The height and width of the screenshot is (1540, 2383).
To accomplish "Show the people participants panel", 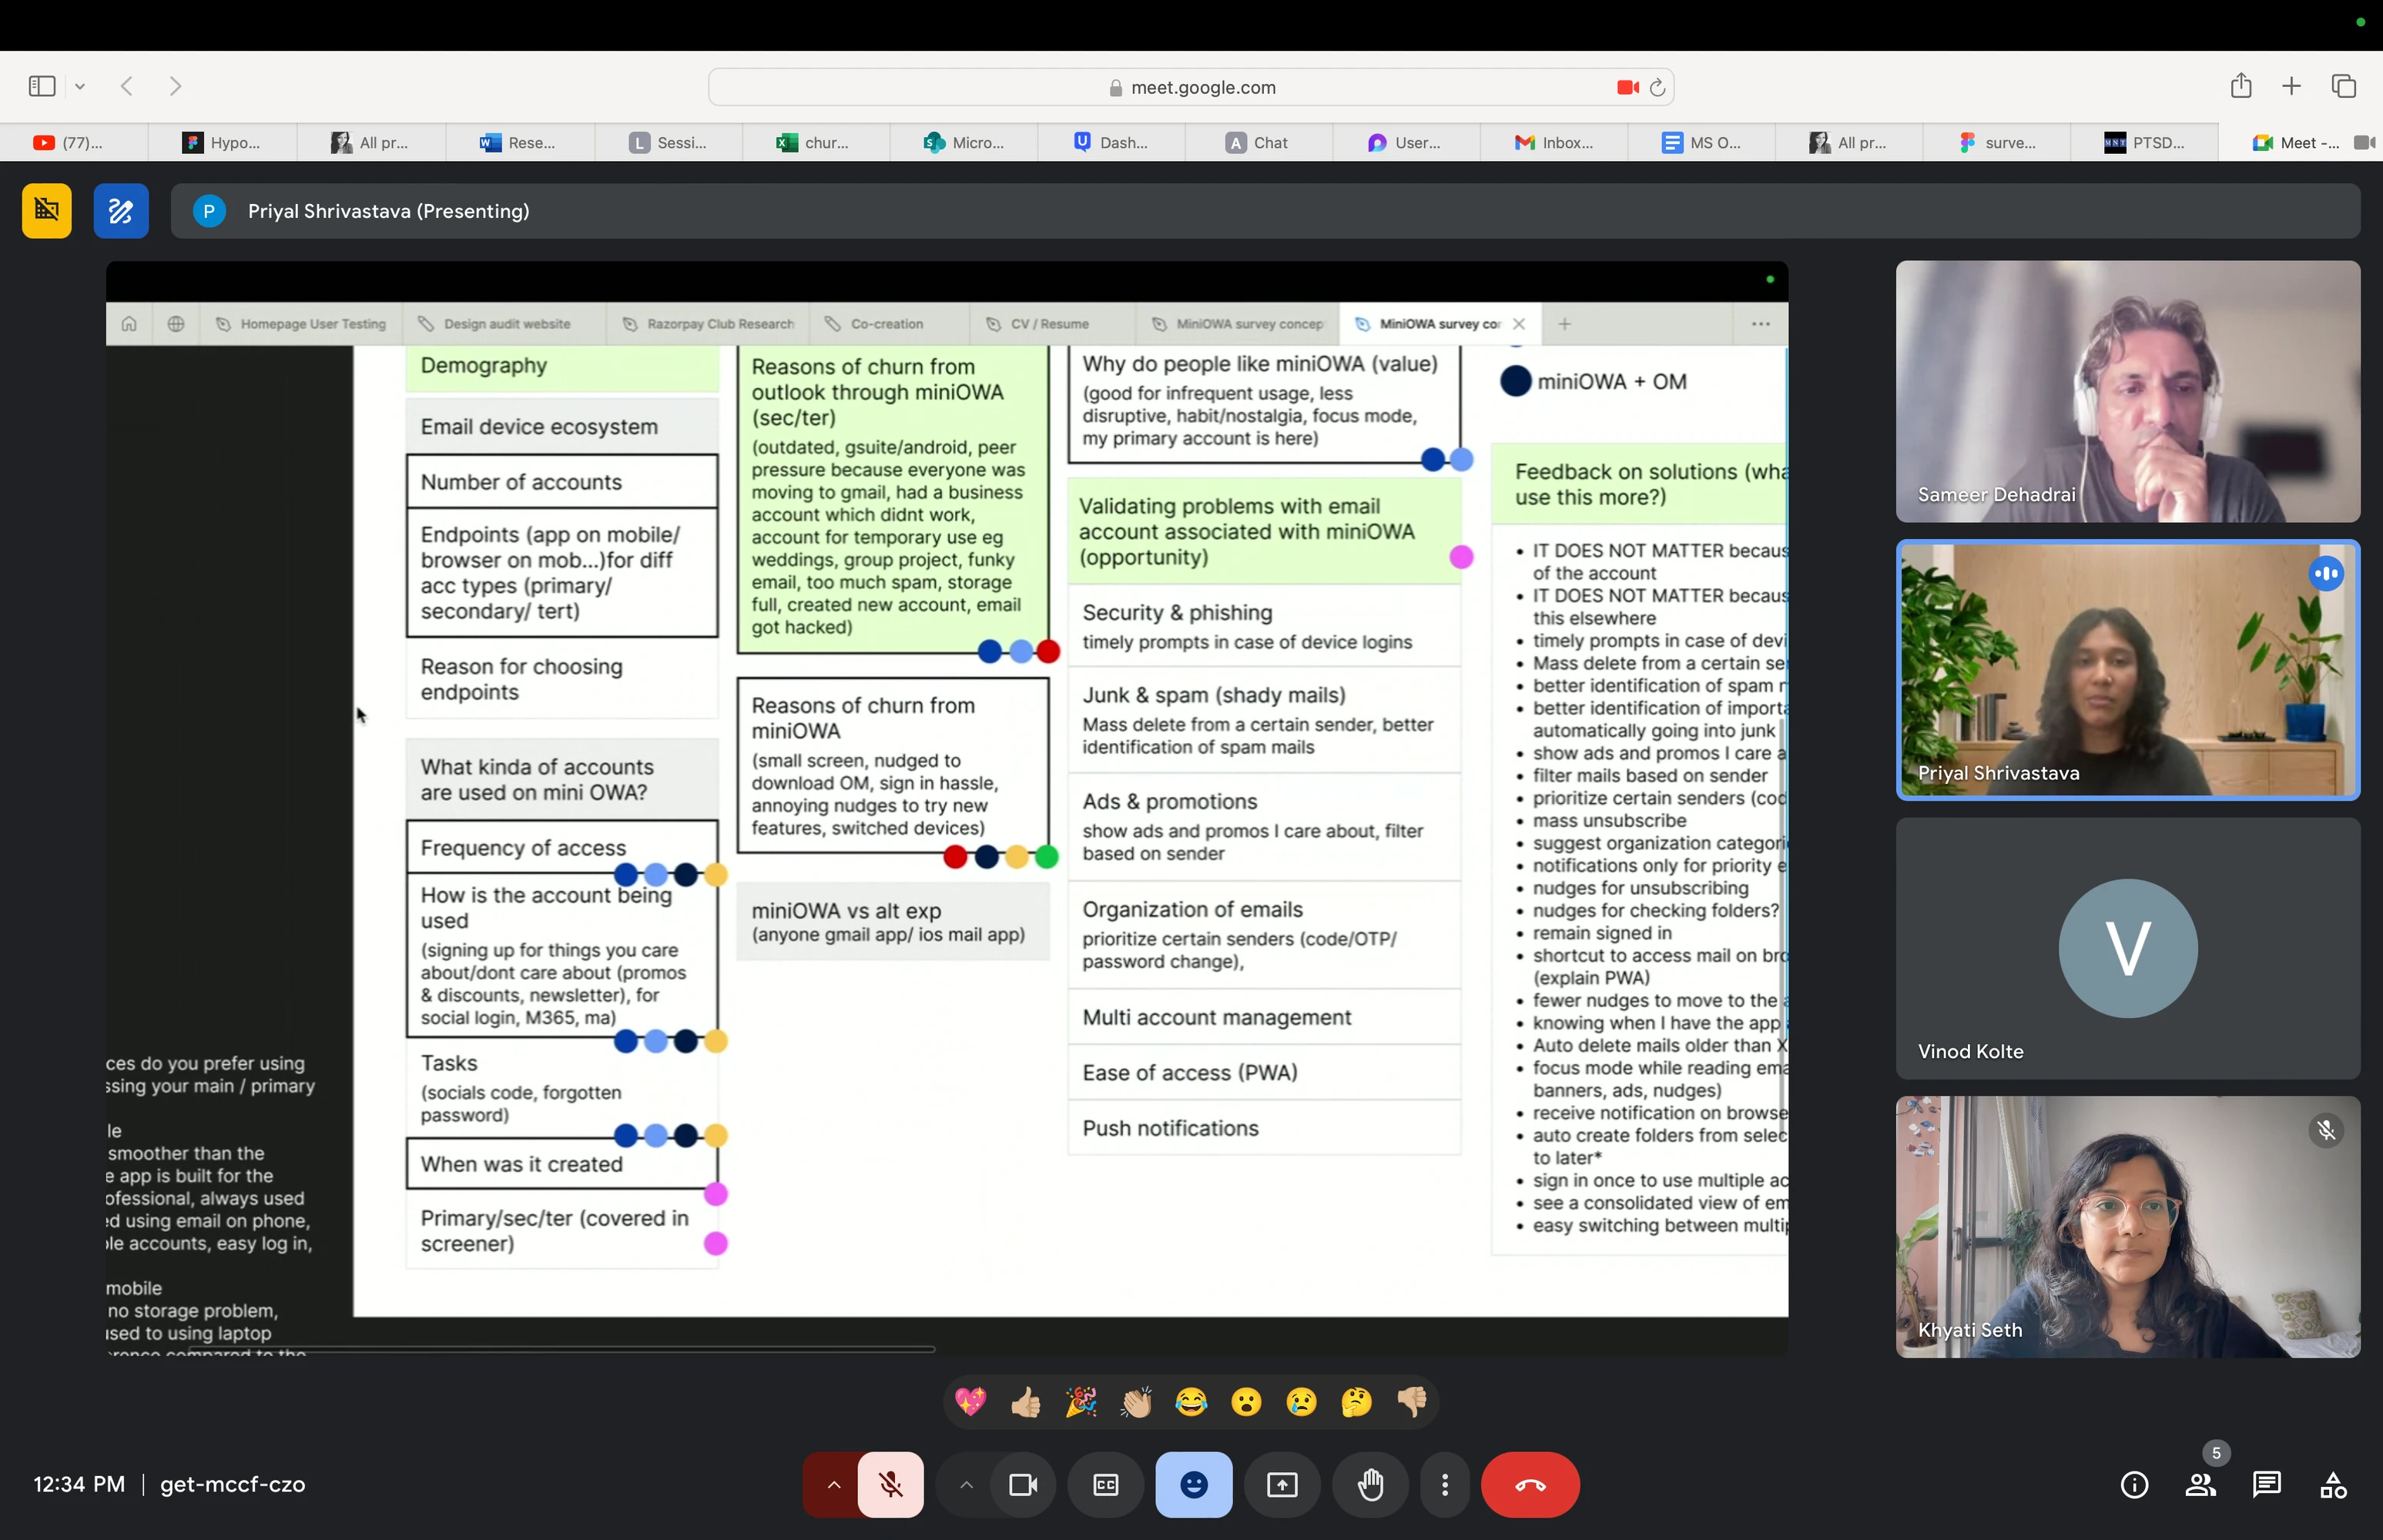I will tap(2200, 1485).
